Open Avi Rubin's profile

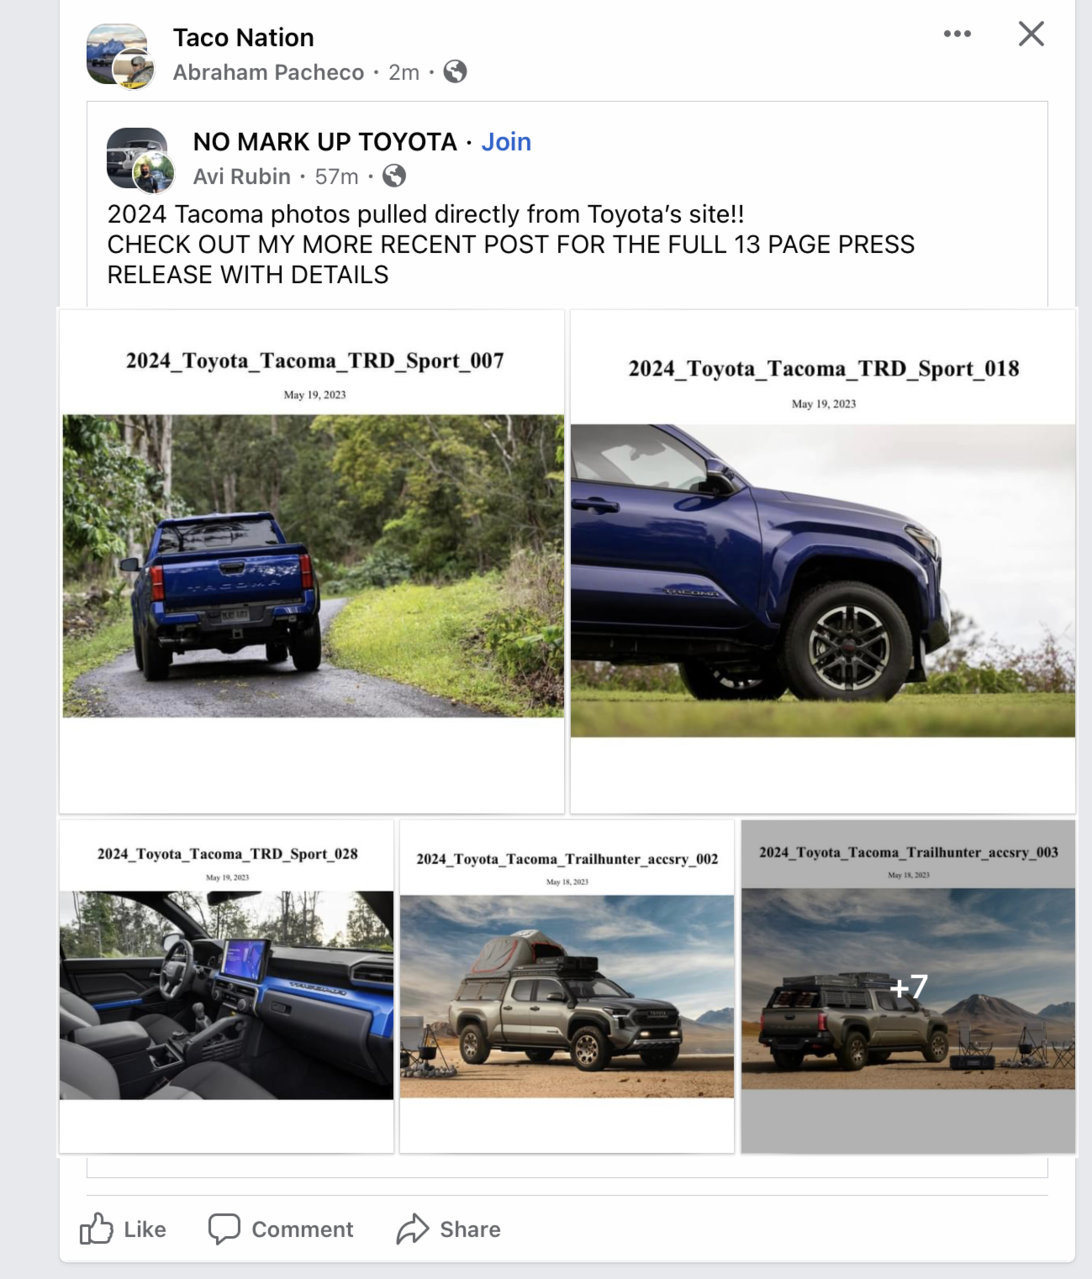pos(242,176)
